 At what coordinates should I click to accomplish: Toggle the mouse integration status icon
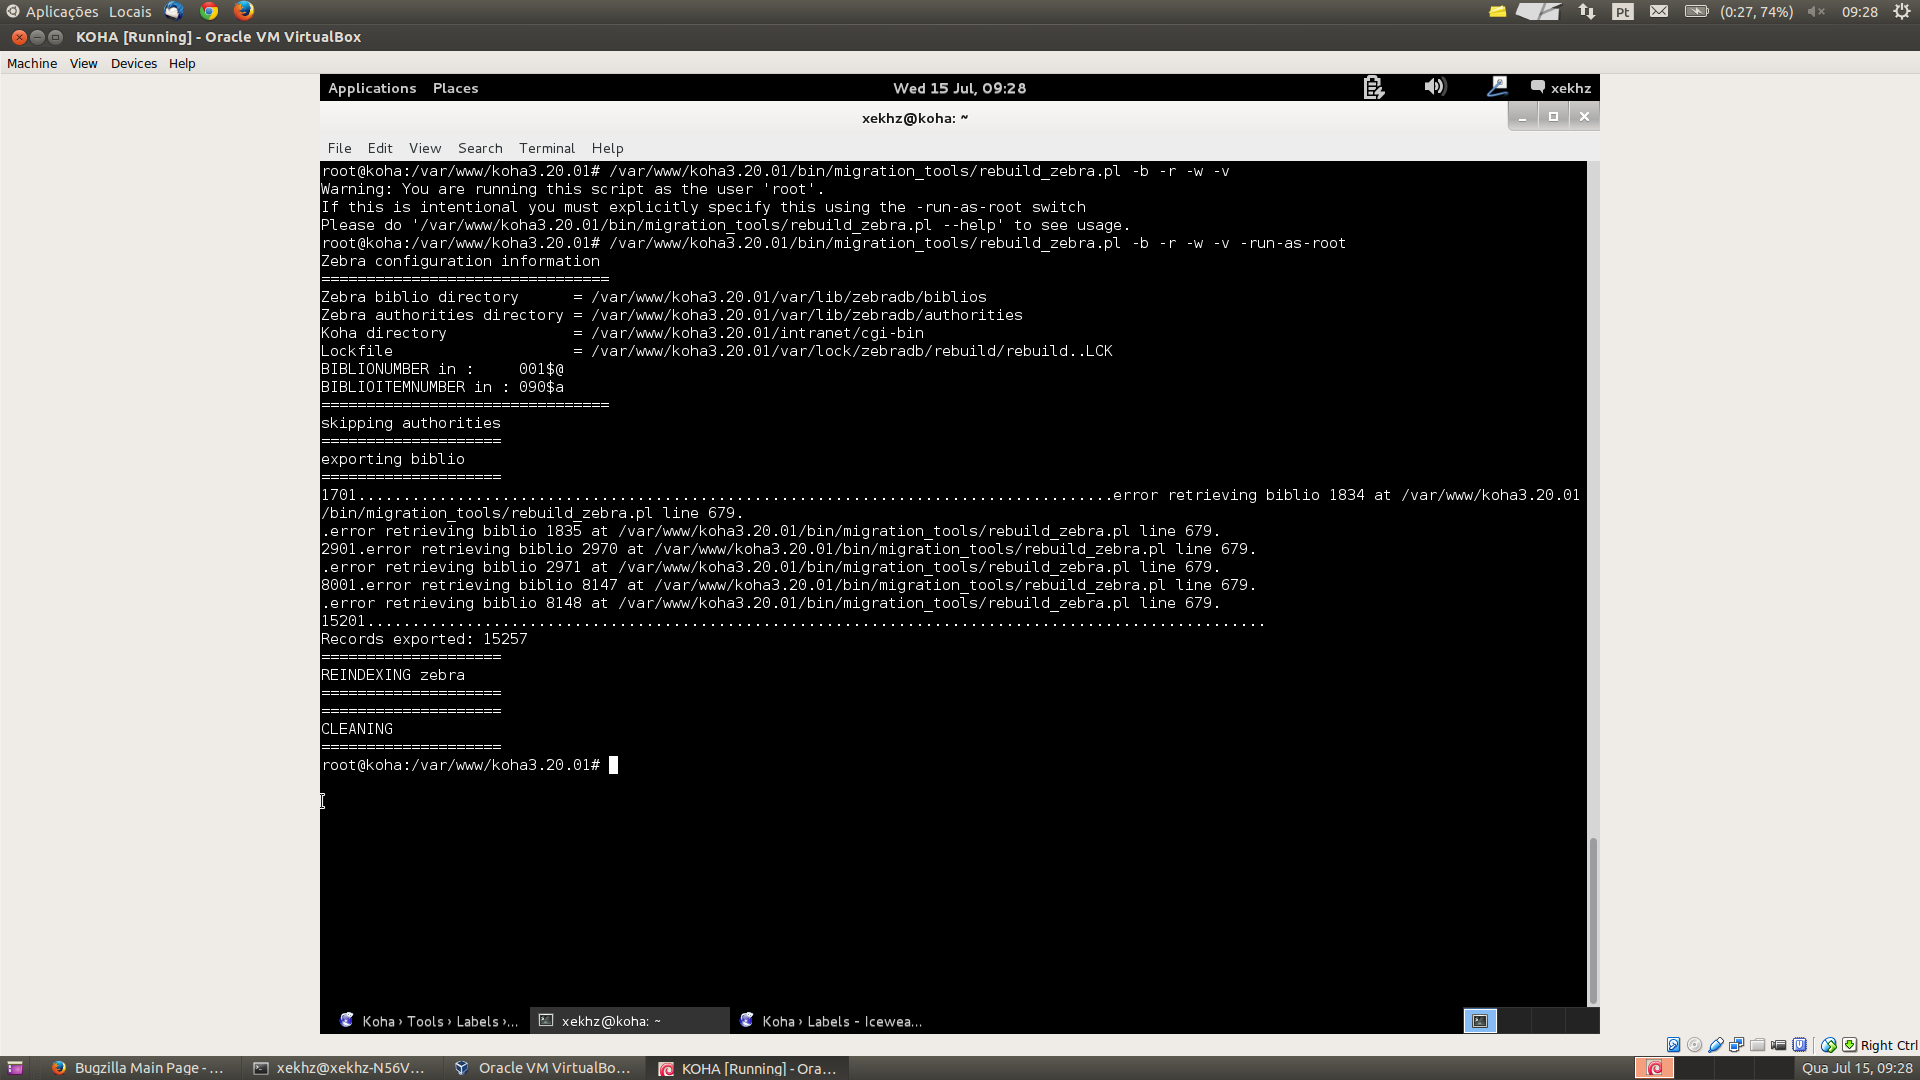point(1829,1045)
